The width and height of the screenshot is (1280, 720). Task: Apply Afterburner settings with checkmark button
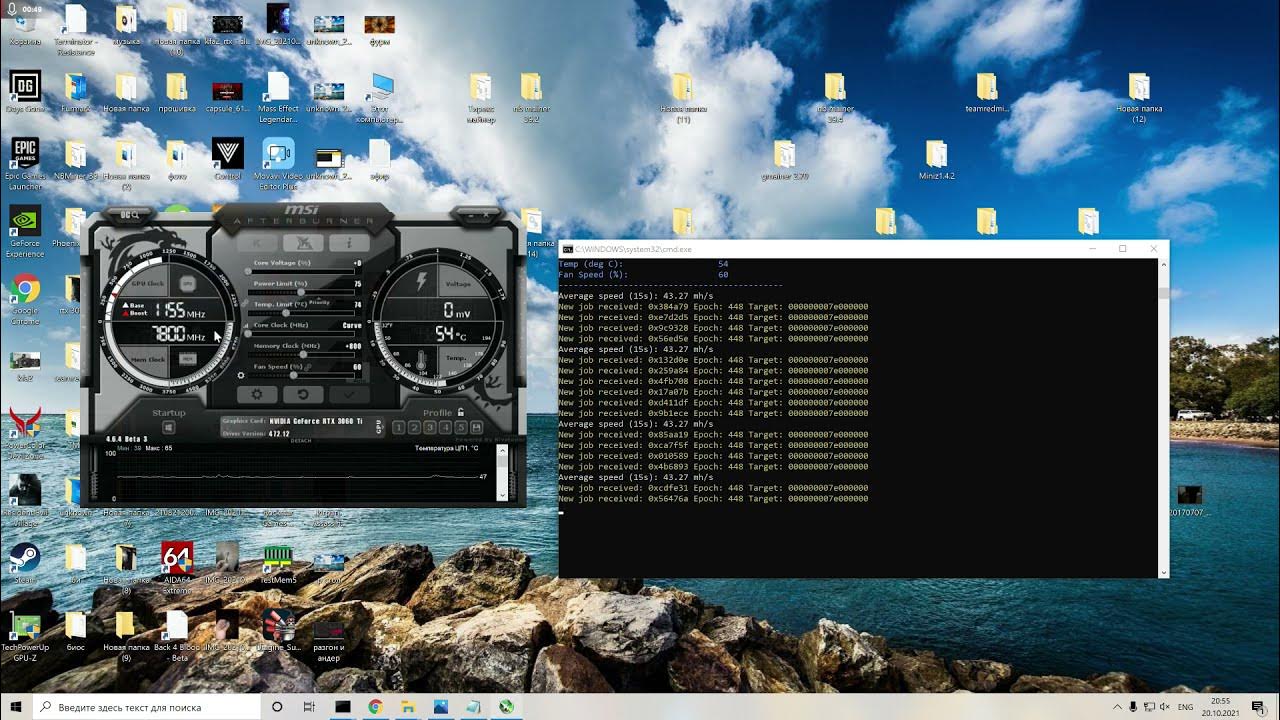pos(349,394)
